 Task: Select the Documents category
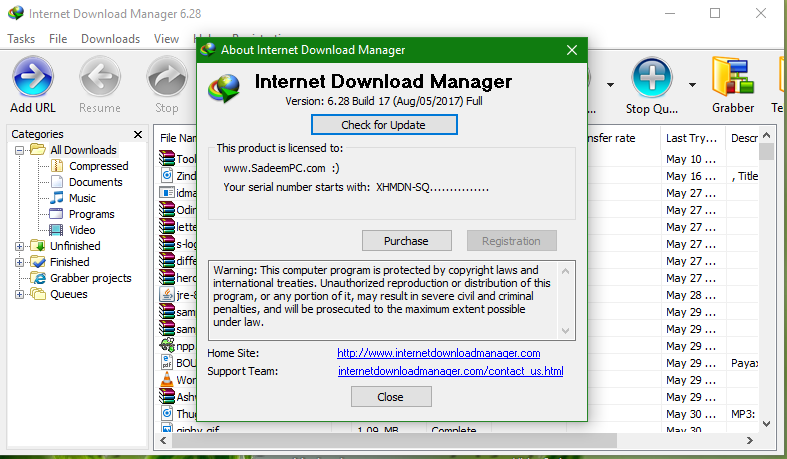(x=95, y=182)
